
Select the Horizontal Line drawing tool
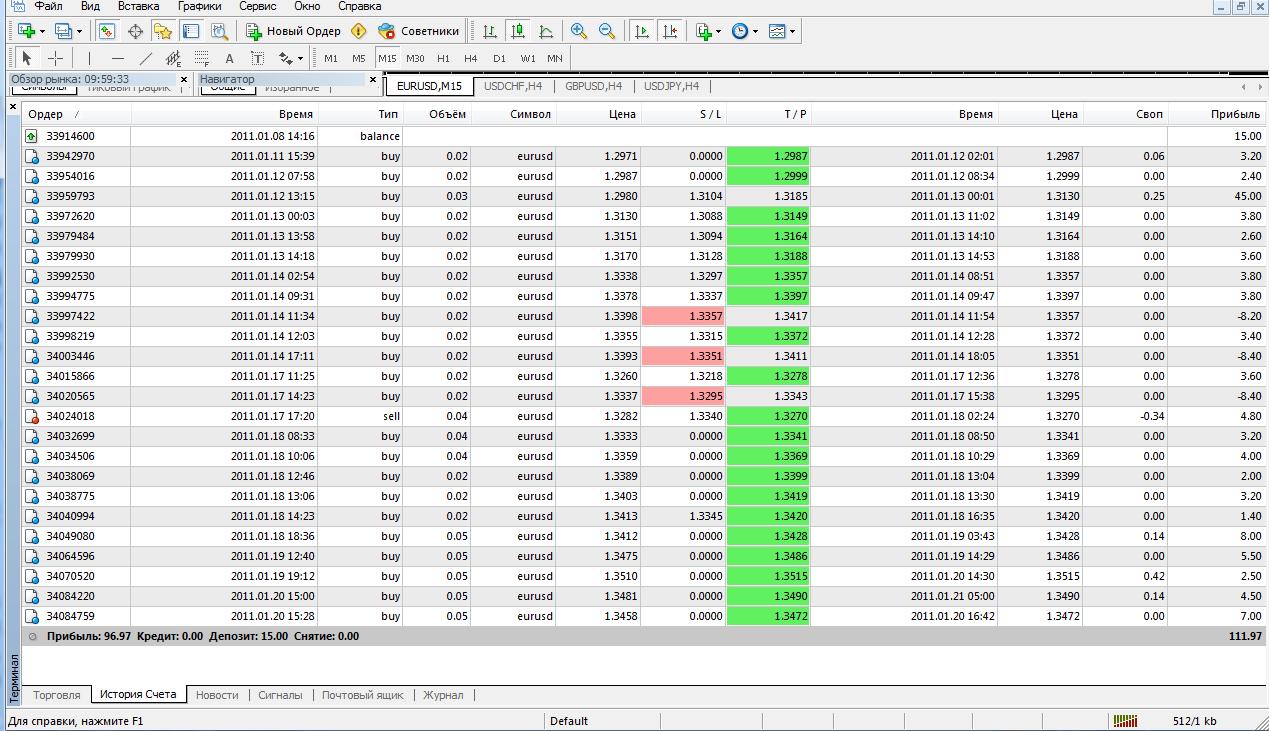[x=117, y=58]
